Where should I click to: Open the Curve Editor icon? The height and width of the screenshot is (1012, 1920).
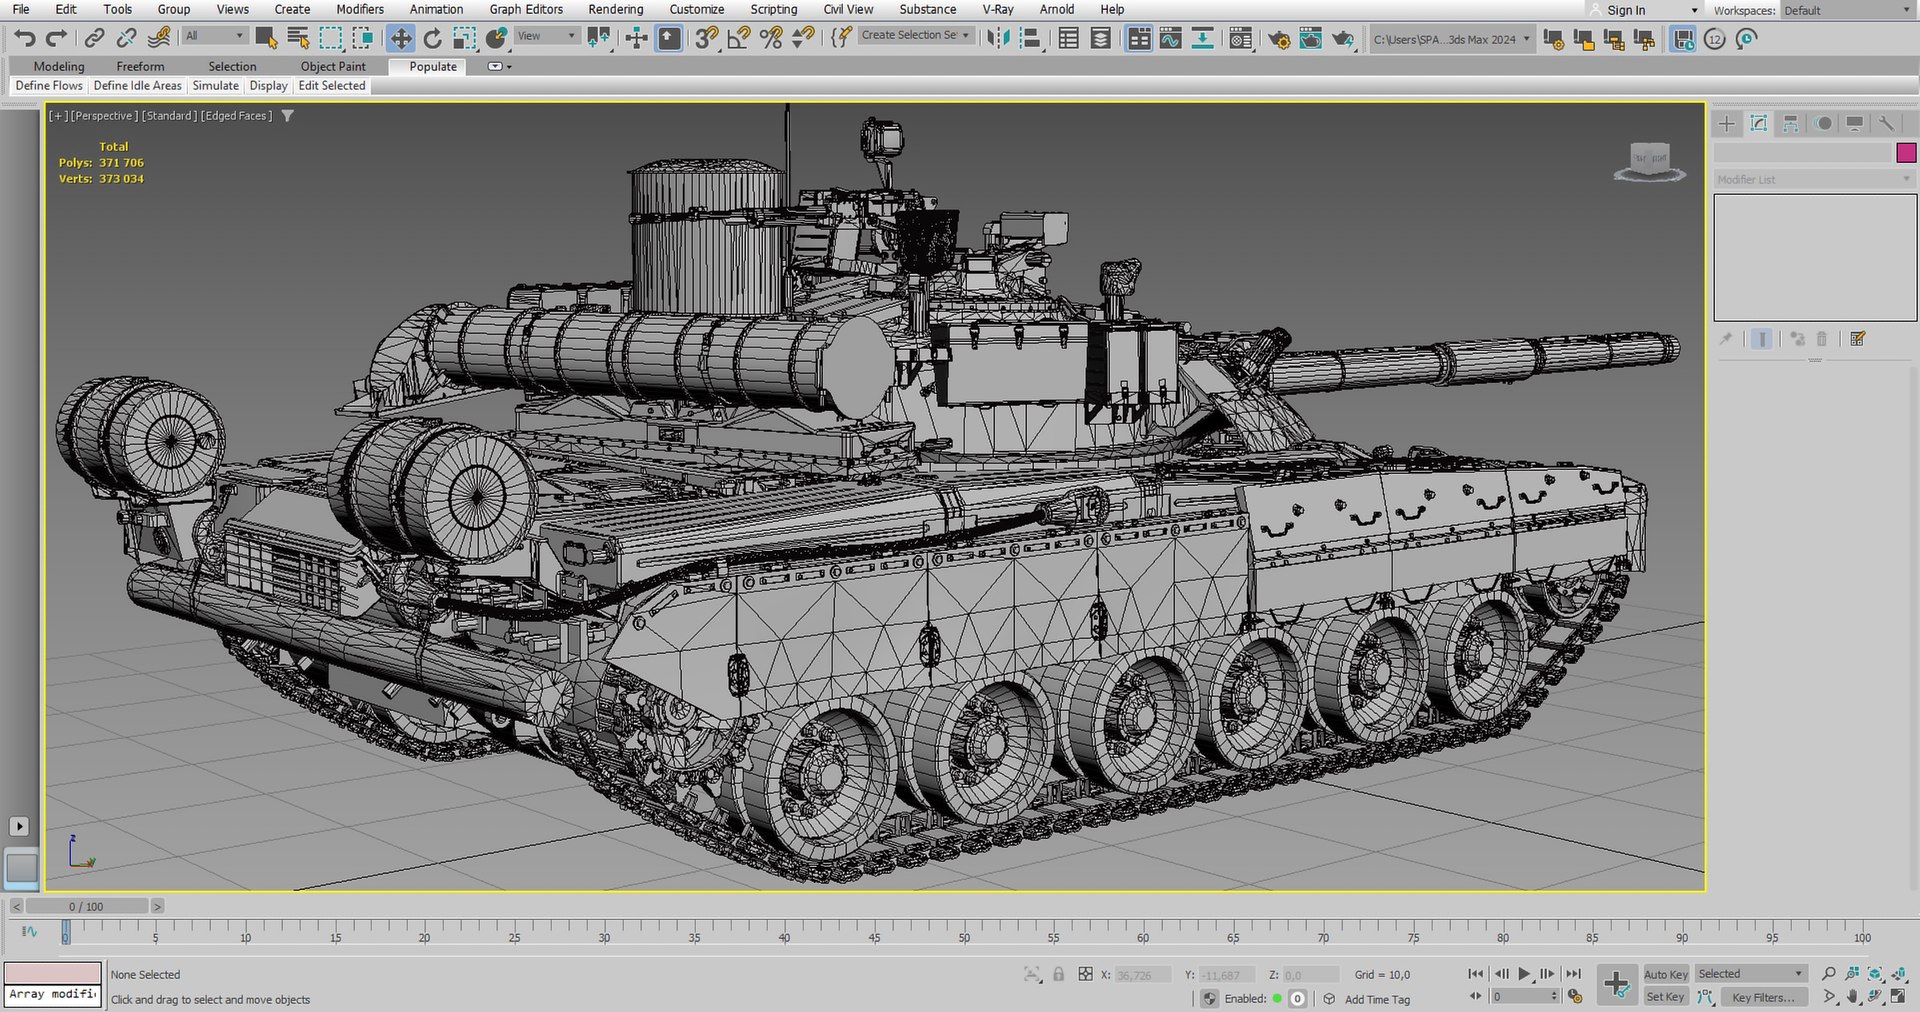click(x=1170, y=38)
